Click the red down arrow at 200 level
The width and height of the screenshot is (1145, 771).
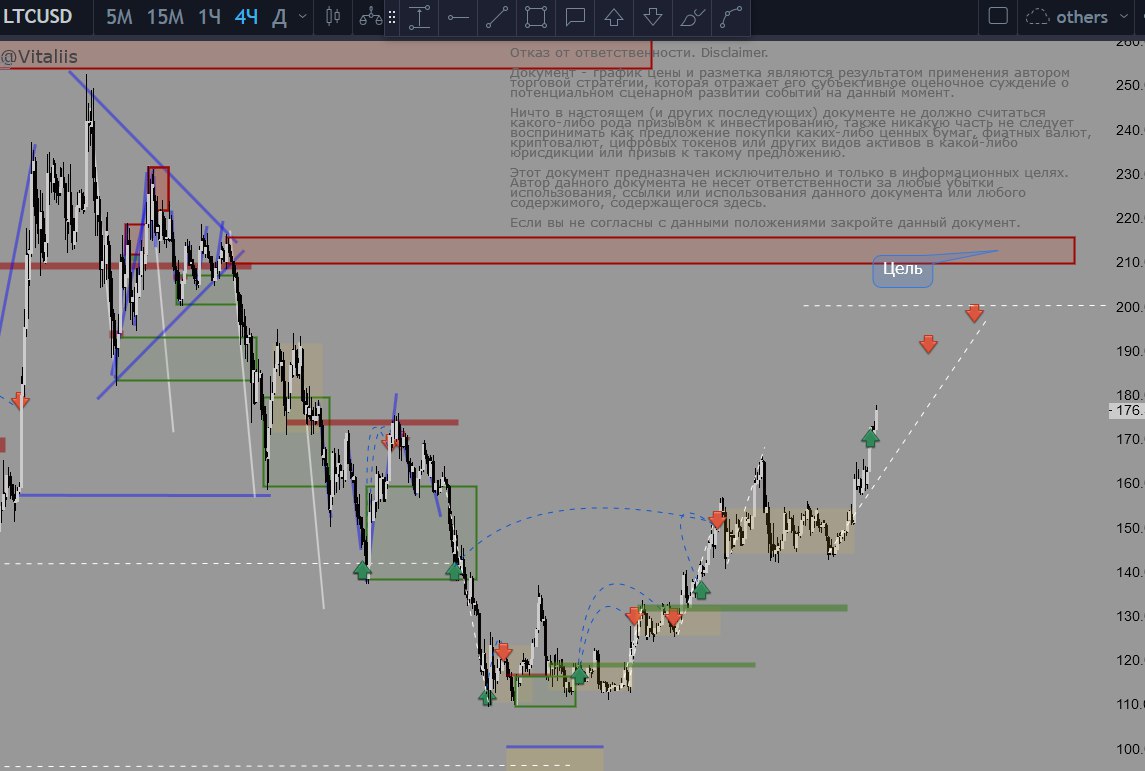974,312
